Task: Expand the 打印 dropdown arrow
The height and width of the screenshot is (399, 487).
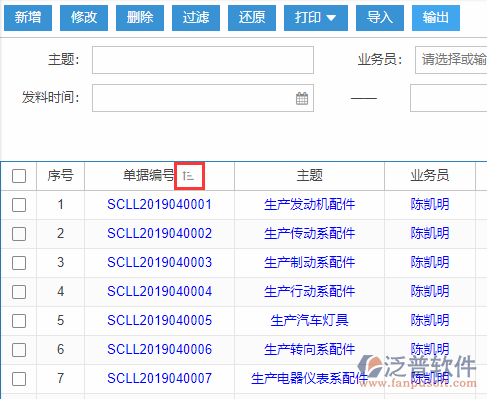Action: 331,18
